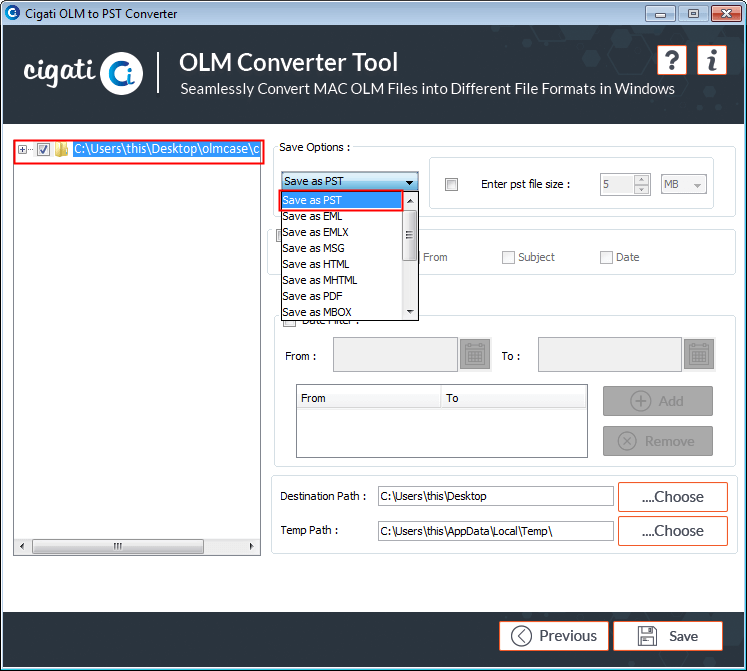The width and height of the screenshot is (747, 671).
Task: Tick the Subject checkbox
Action: [508, 257]
